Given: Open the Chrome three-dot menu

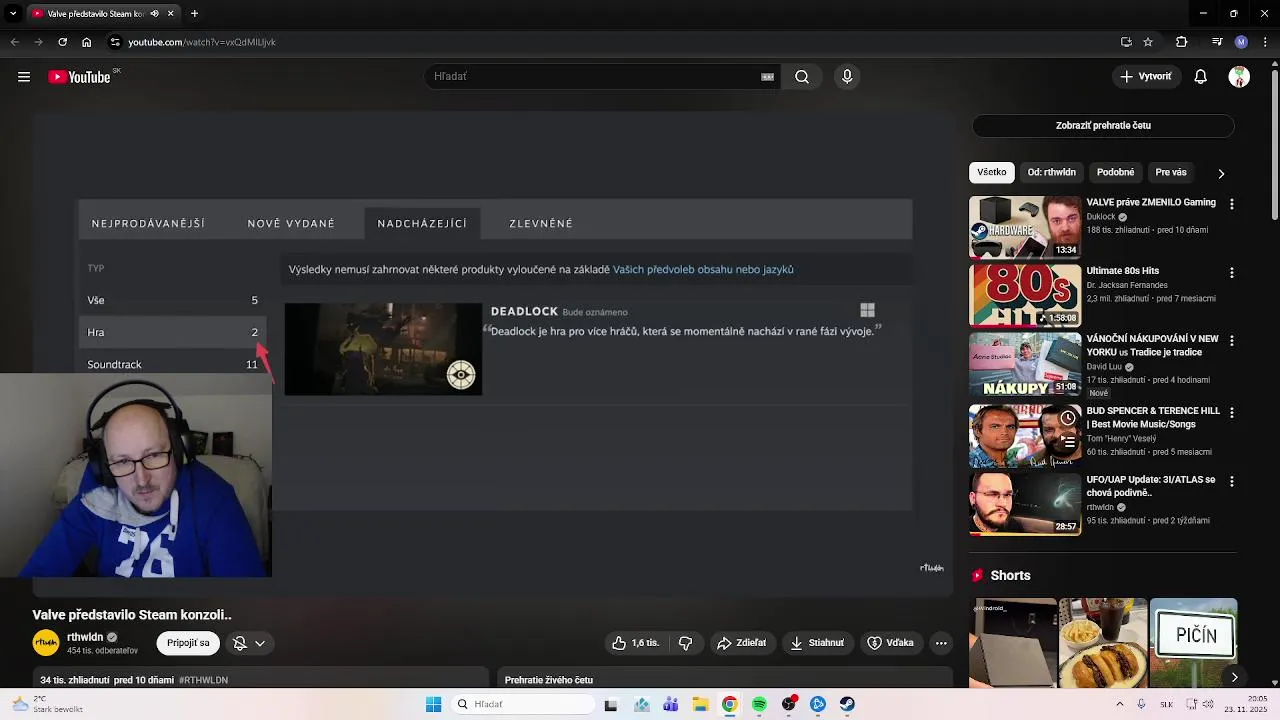Looking at the screenshot, I should (1264, 42).
